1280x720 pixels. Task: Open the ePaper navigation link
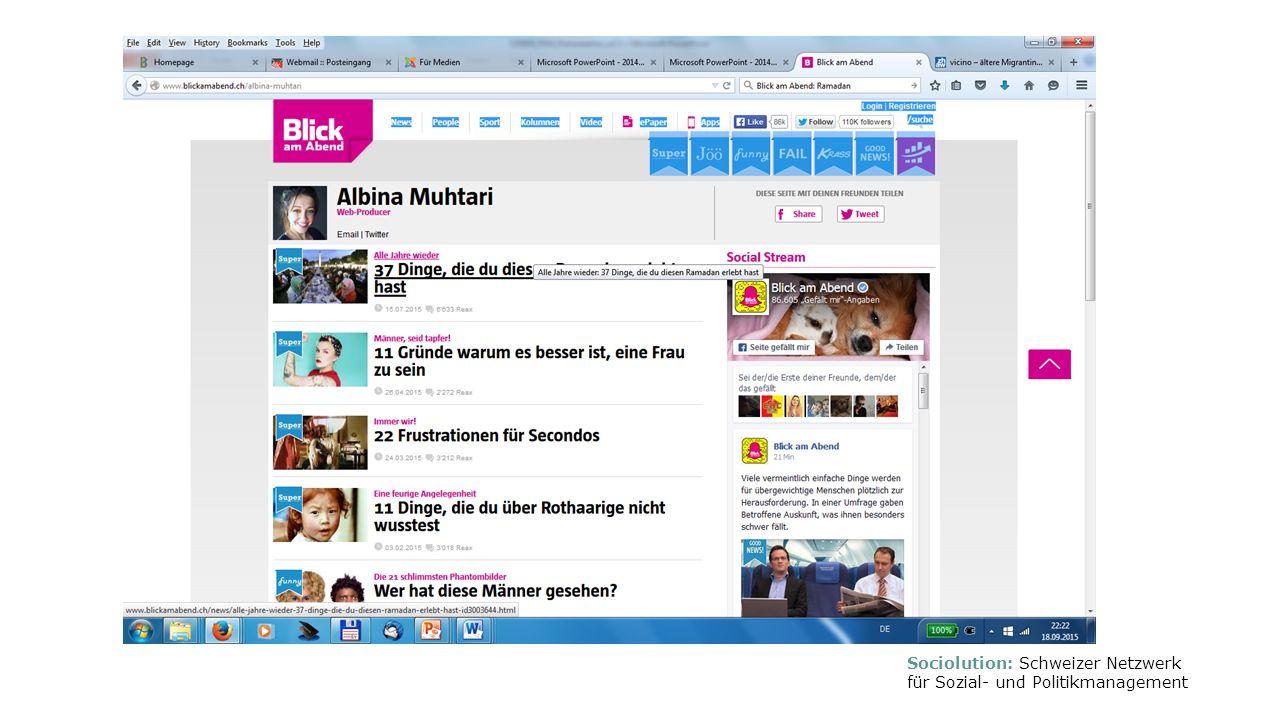646,122
